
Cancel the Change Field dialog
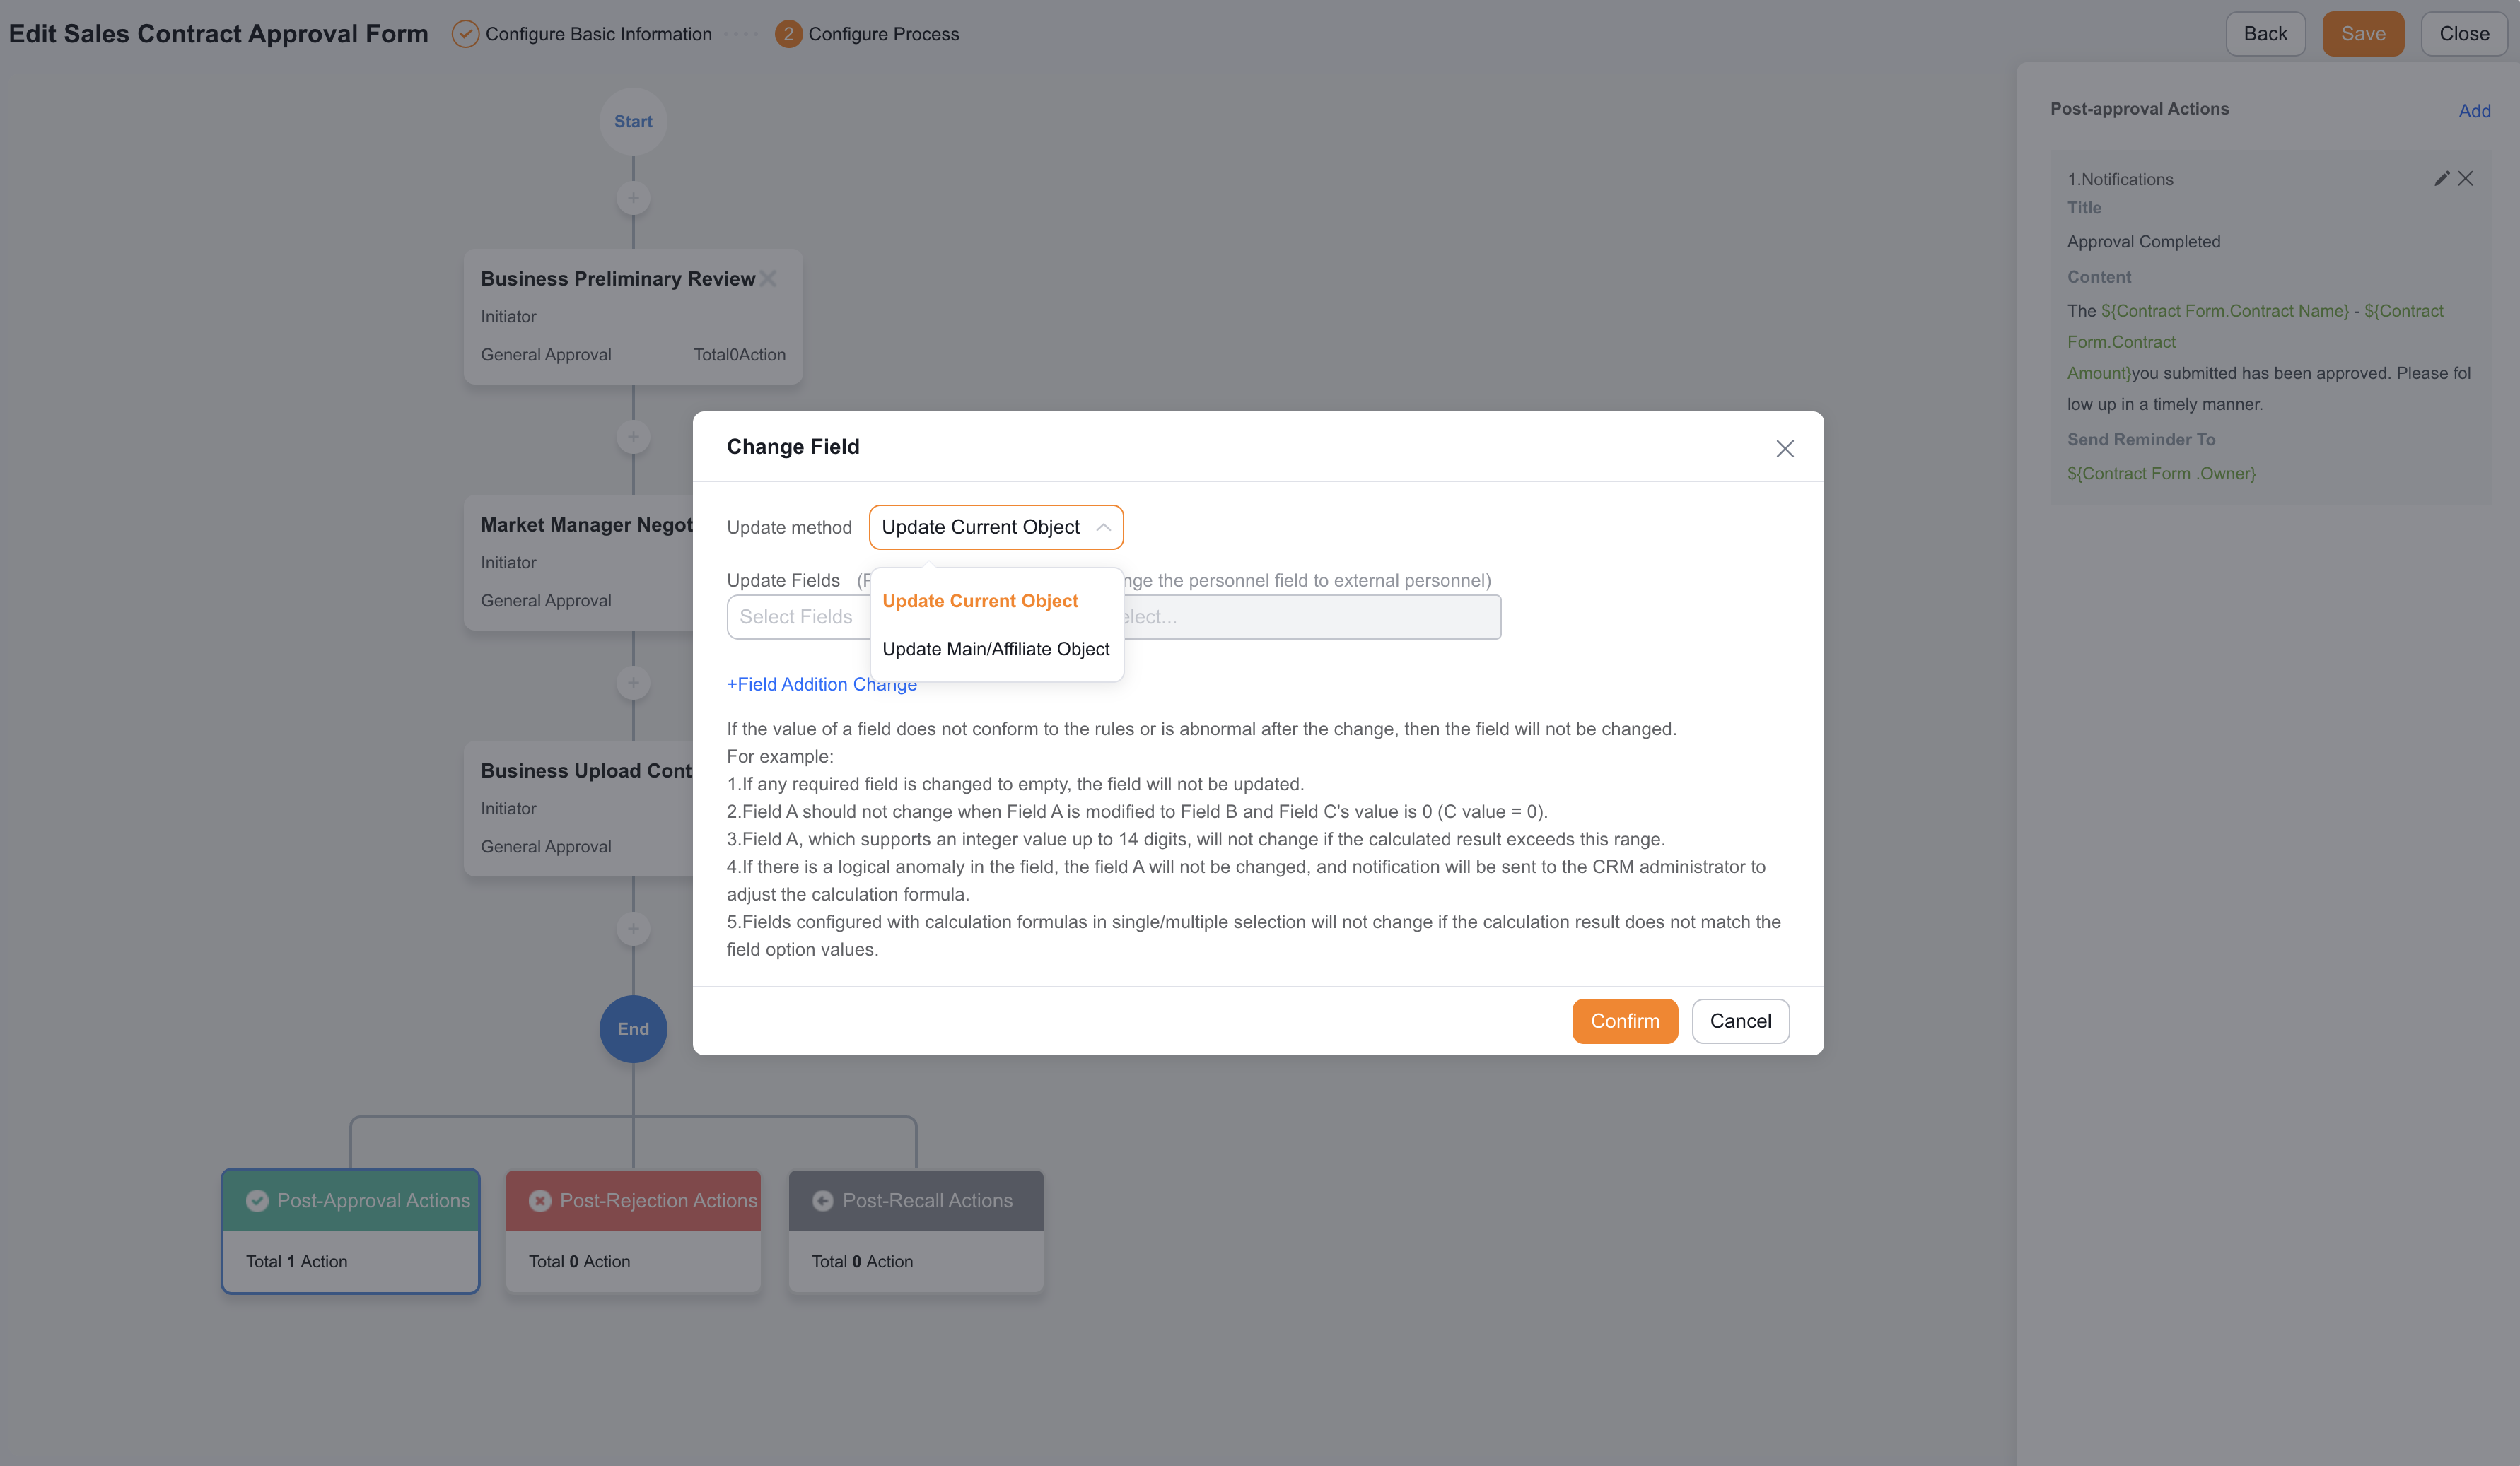pyautogui.click(x=1740, y=1021)
